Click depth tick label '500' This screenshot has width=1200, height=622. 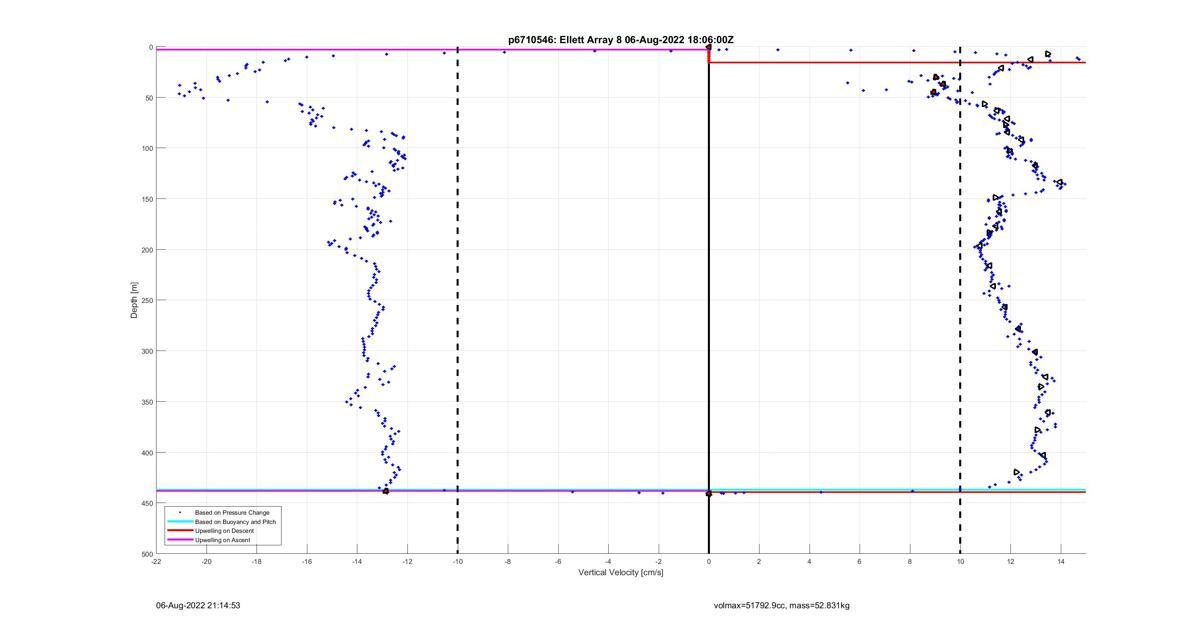tap(146, 554)
